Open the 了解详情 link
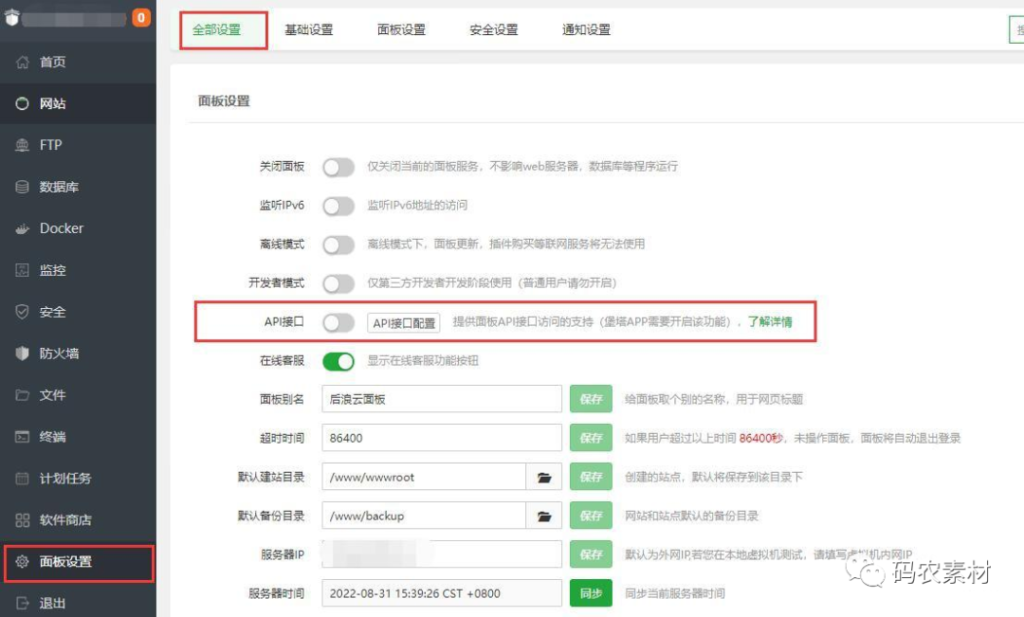Viewport: 1024px width, 617px height. tap(770, 323)
